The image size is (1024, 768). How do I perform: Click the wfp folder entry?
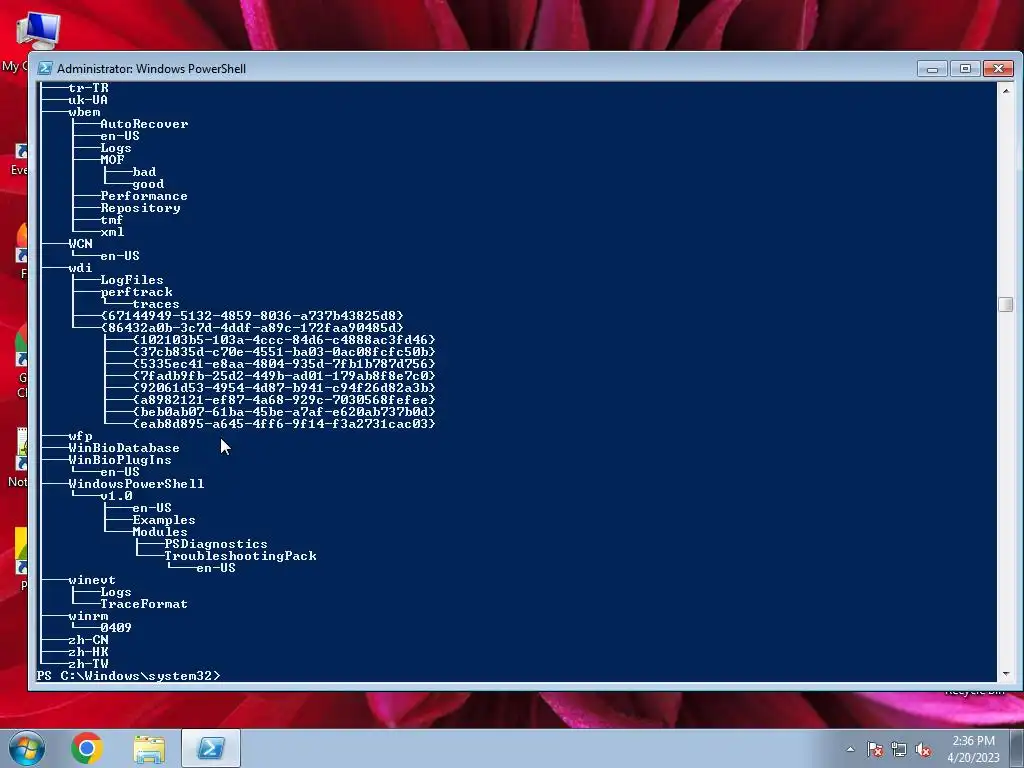(80, 436)
